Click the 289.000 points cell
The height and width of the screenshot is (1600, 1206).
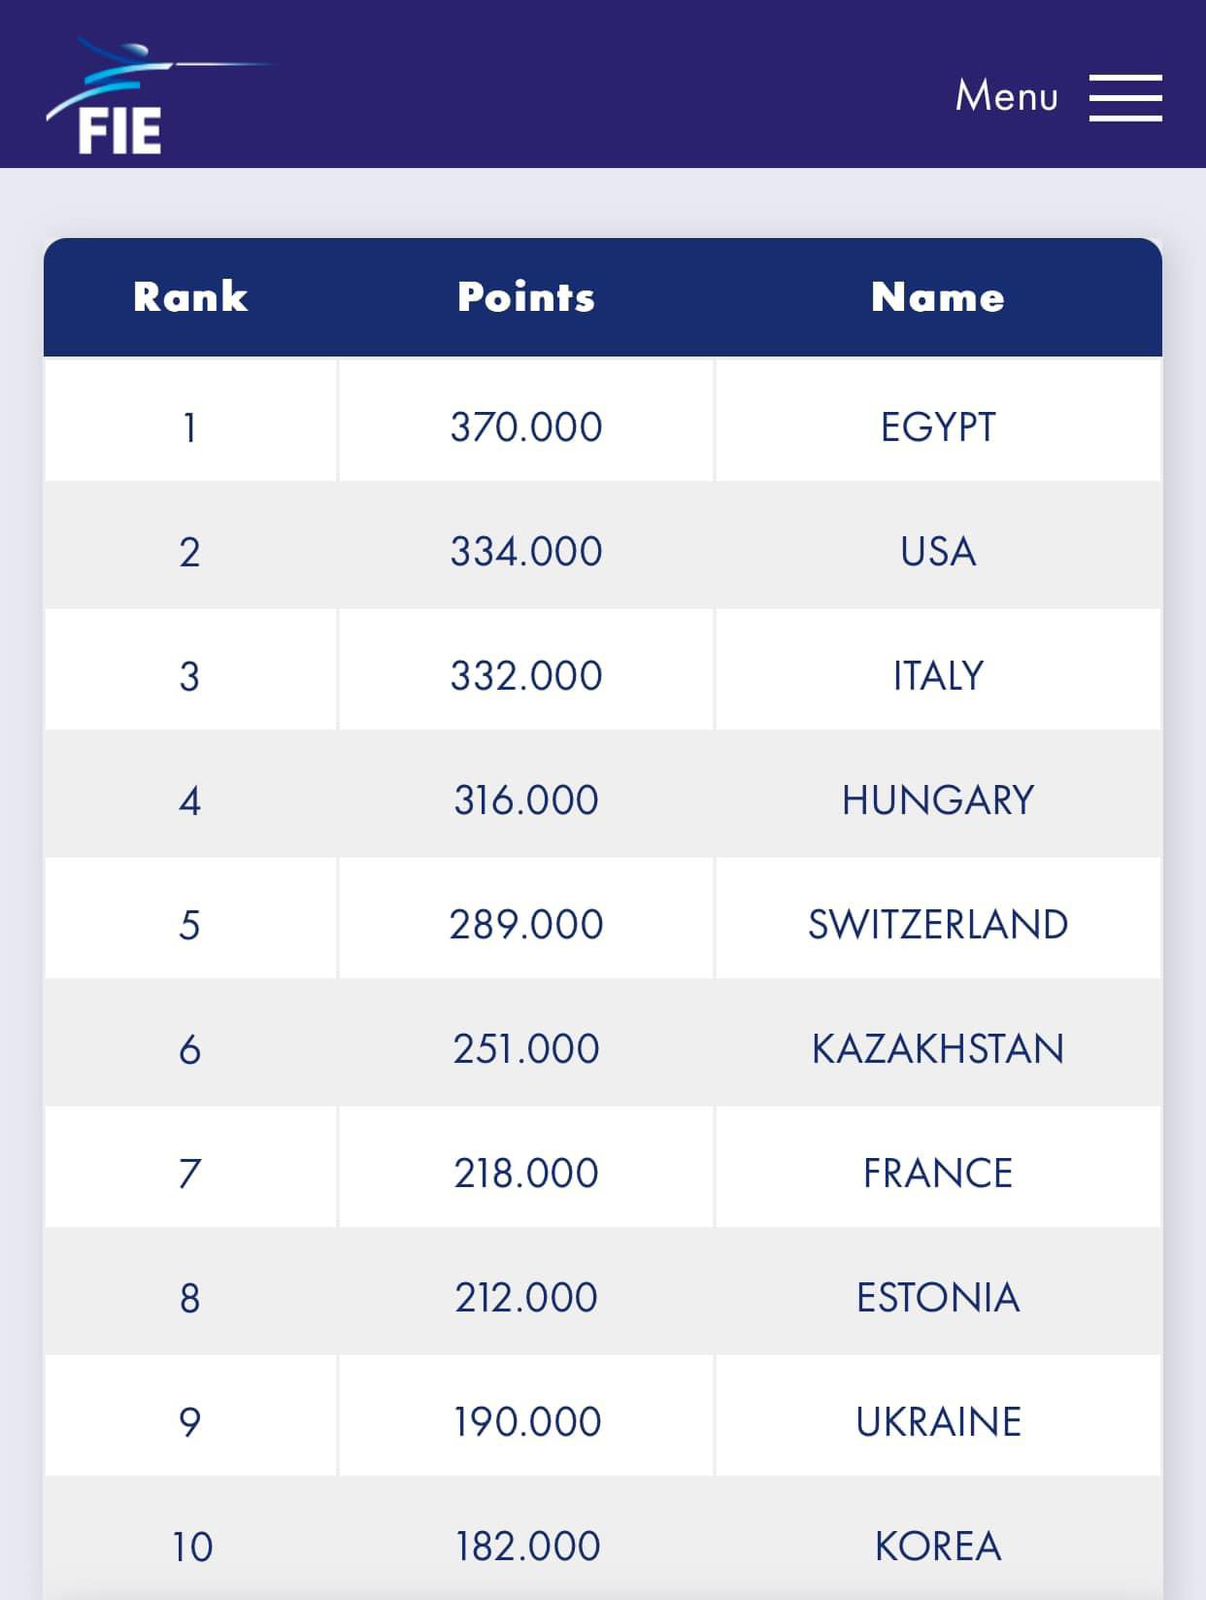tap(526, 925)
